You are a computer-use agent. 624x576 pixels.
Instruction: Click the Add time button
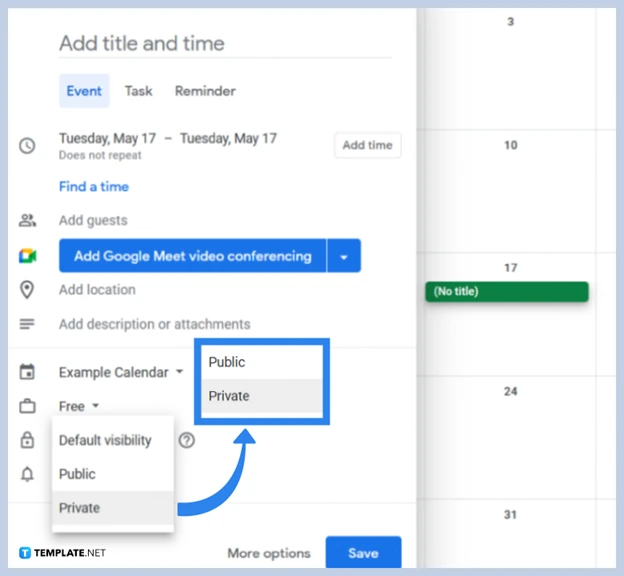pos(367,145)
